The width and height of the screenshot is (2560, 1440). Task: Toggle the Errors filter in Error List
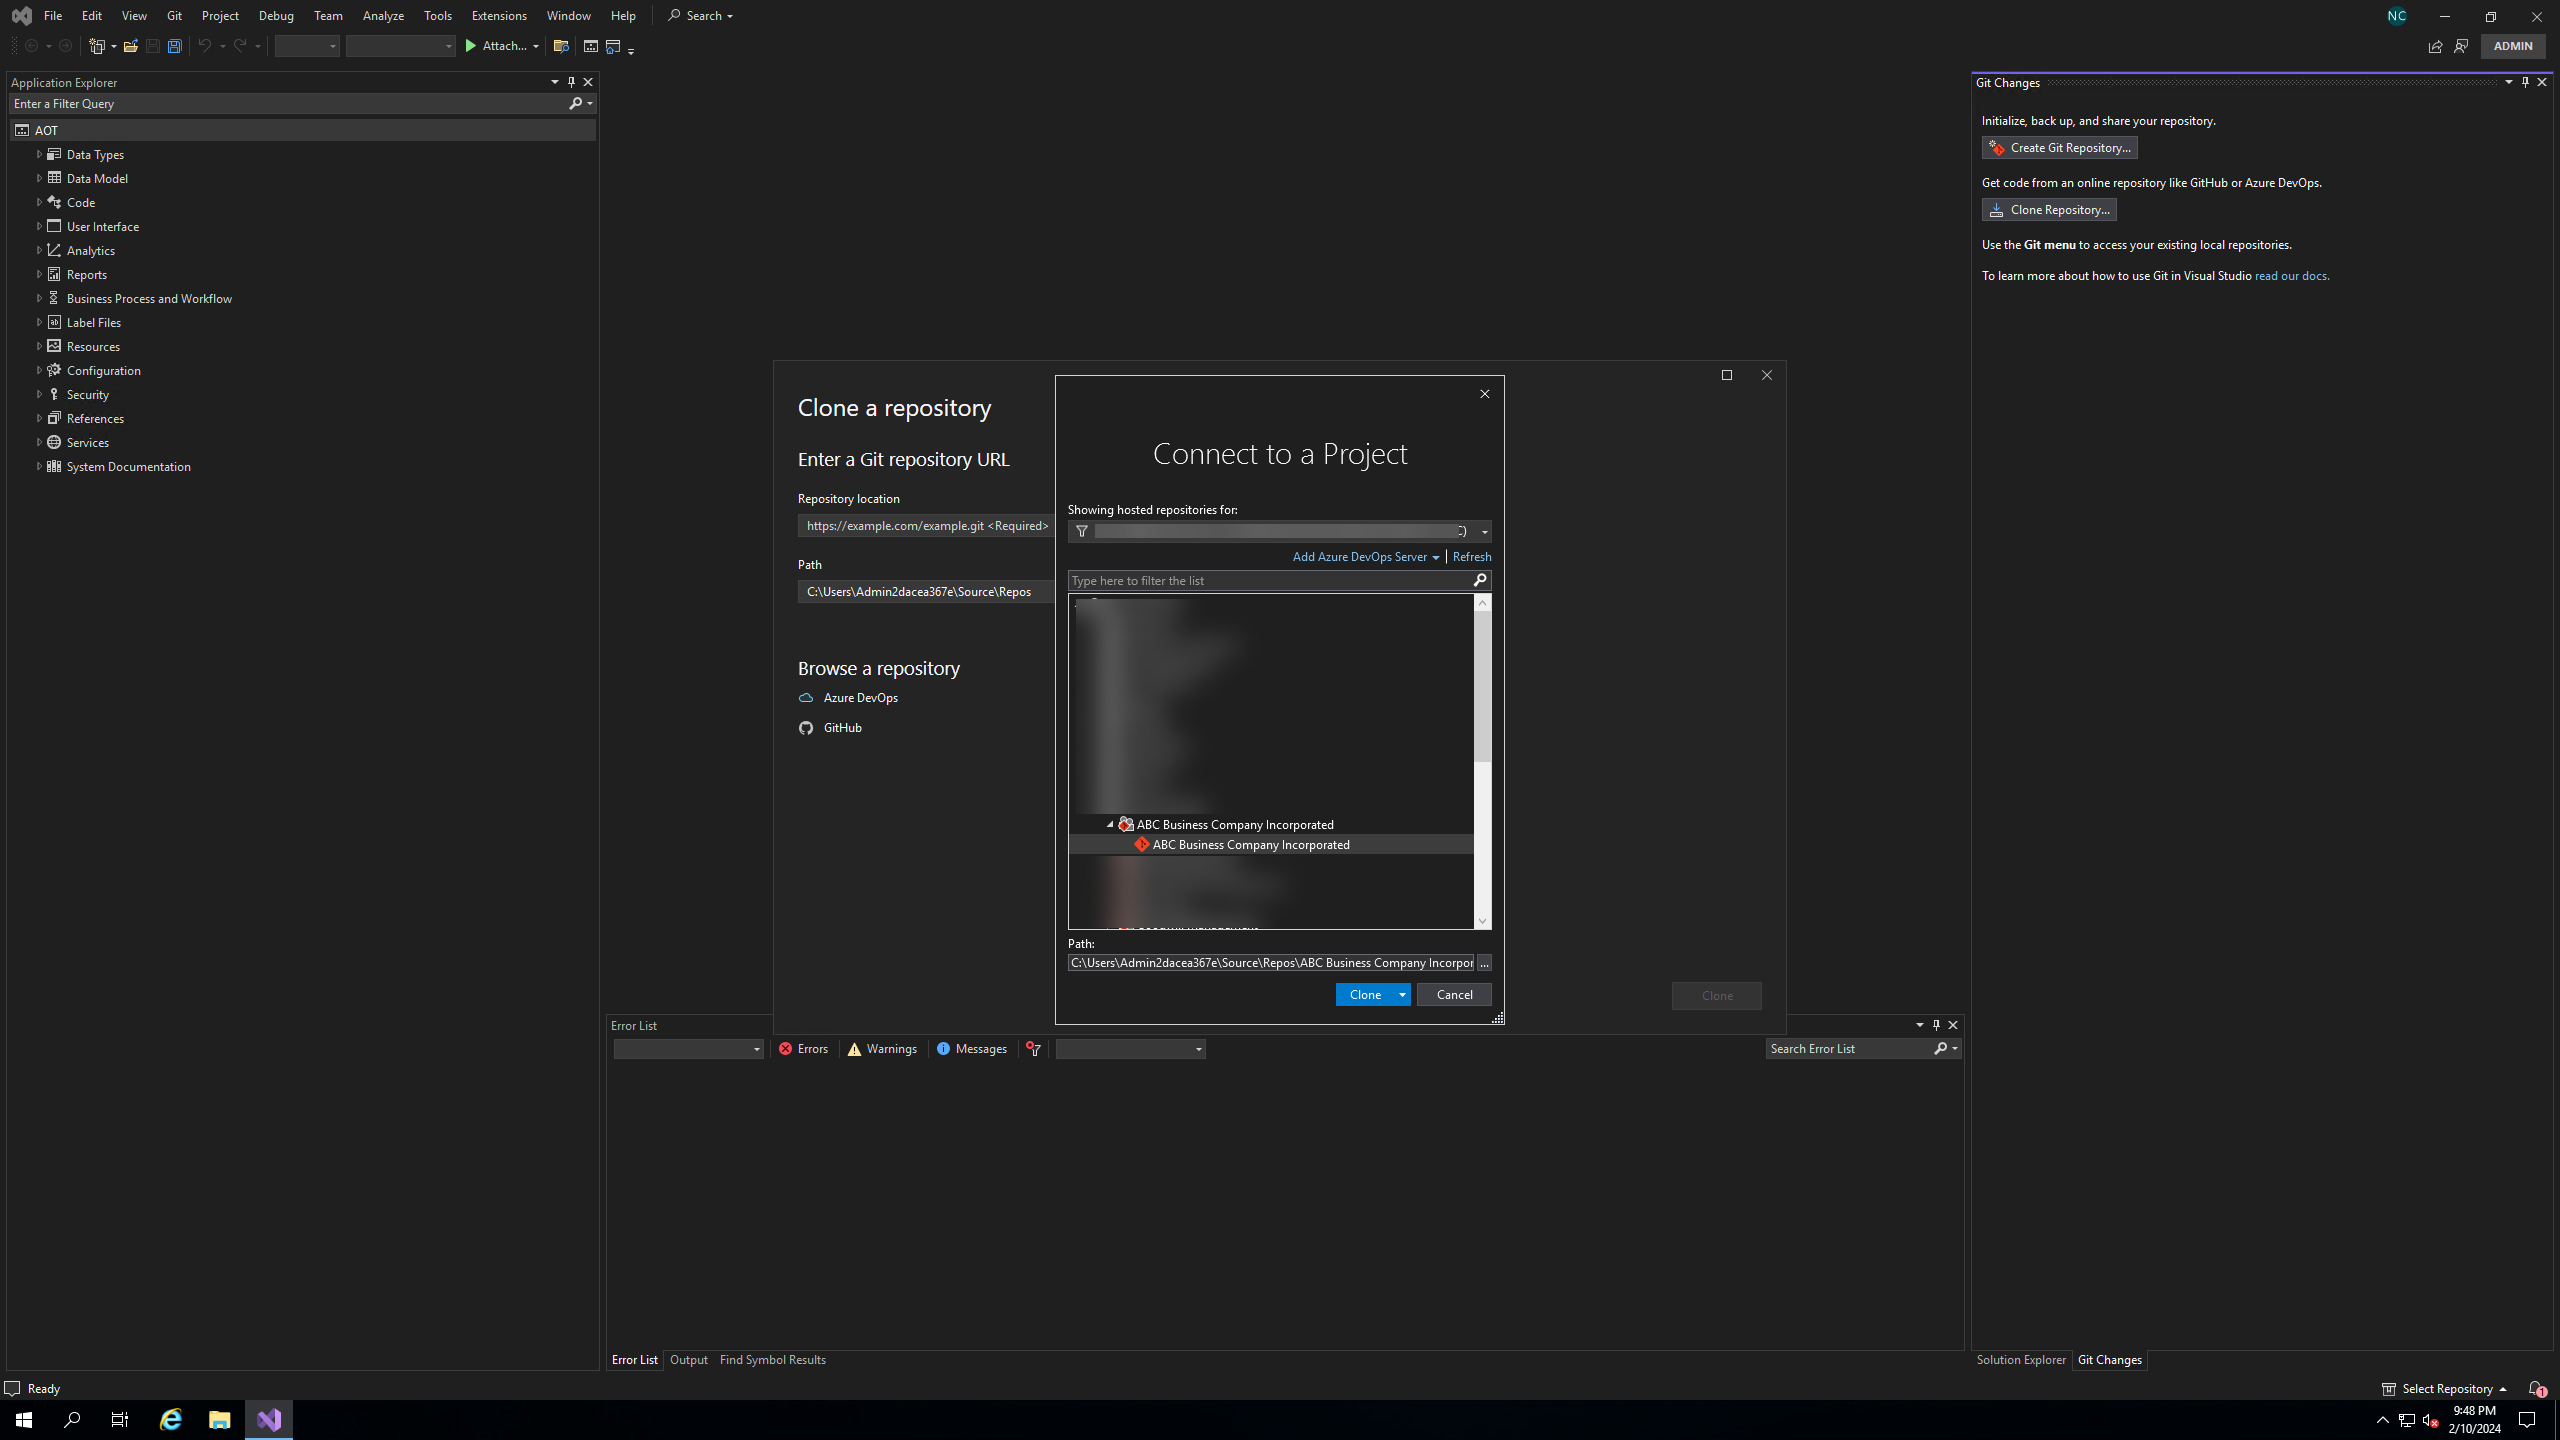coord(804,1048)
